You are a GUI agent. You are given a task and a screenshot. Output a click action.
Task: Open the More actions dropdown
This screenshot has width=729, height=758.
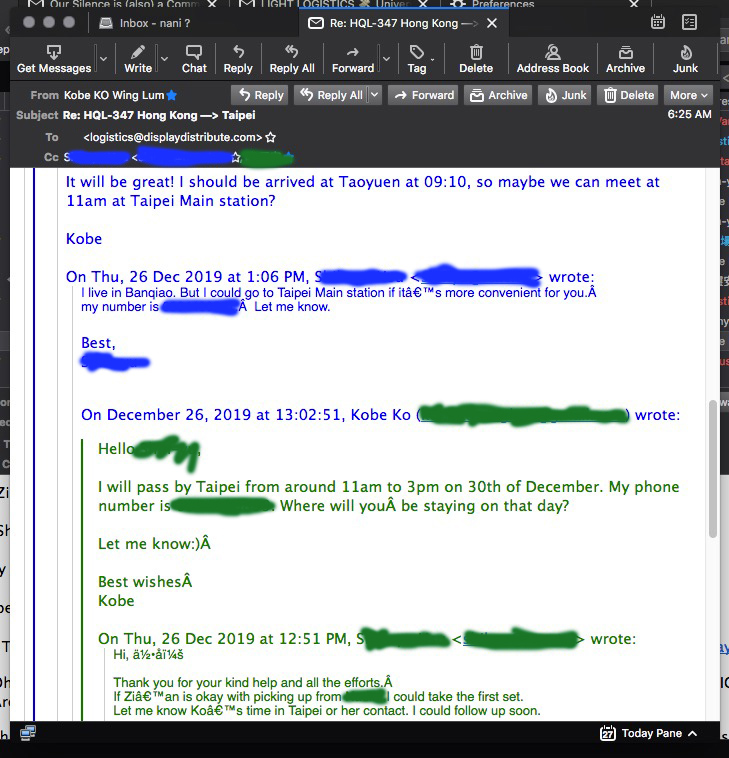(689, 95)
